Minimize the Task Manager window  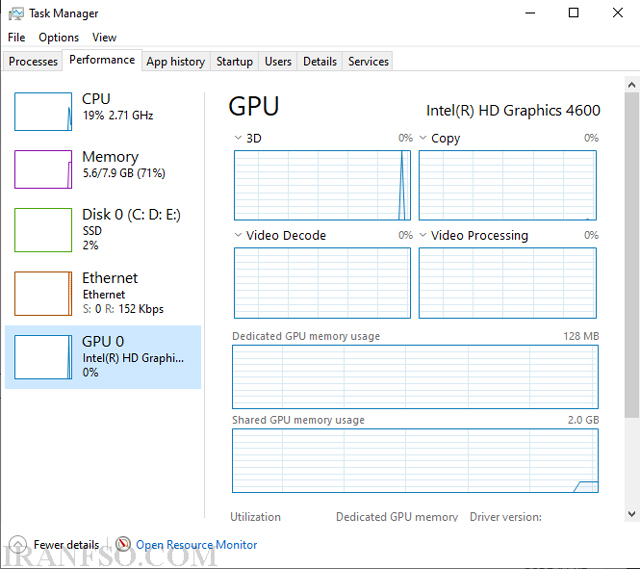tap(530, 13)
